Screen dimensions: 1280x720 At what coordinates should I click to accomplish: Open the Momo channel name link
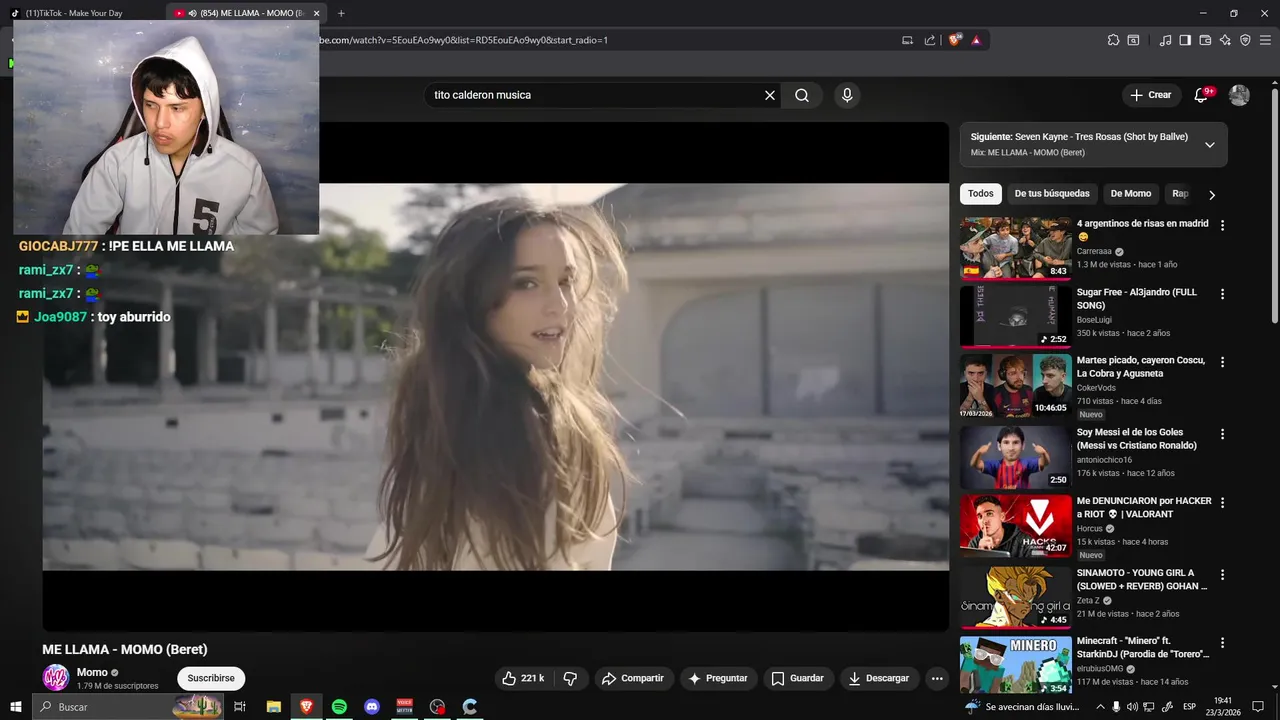point(92,672)
